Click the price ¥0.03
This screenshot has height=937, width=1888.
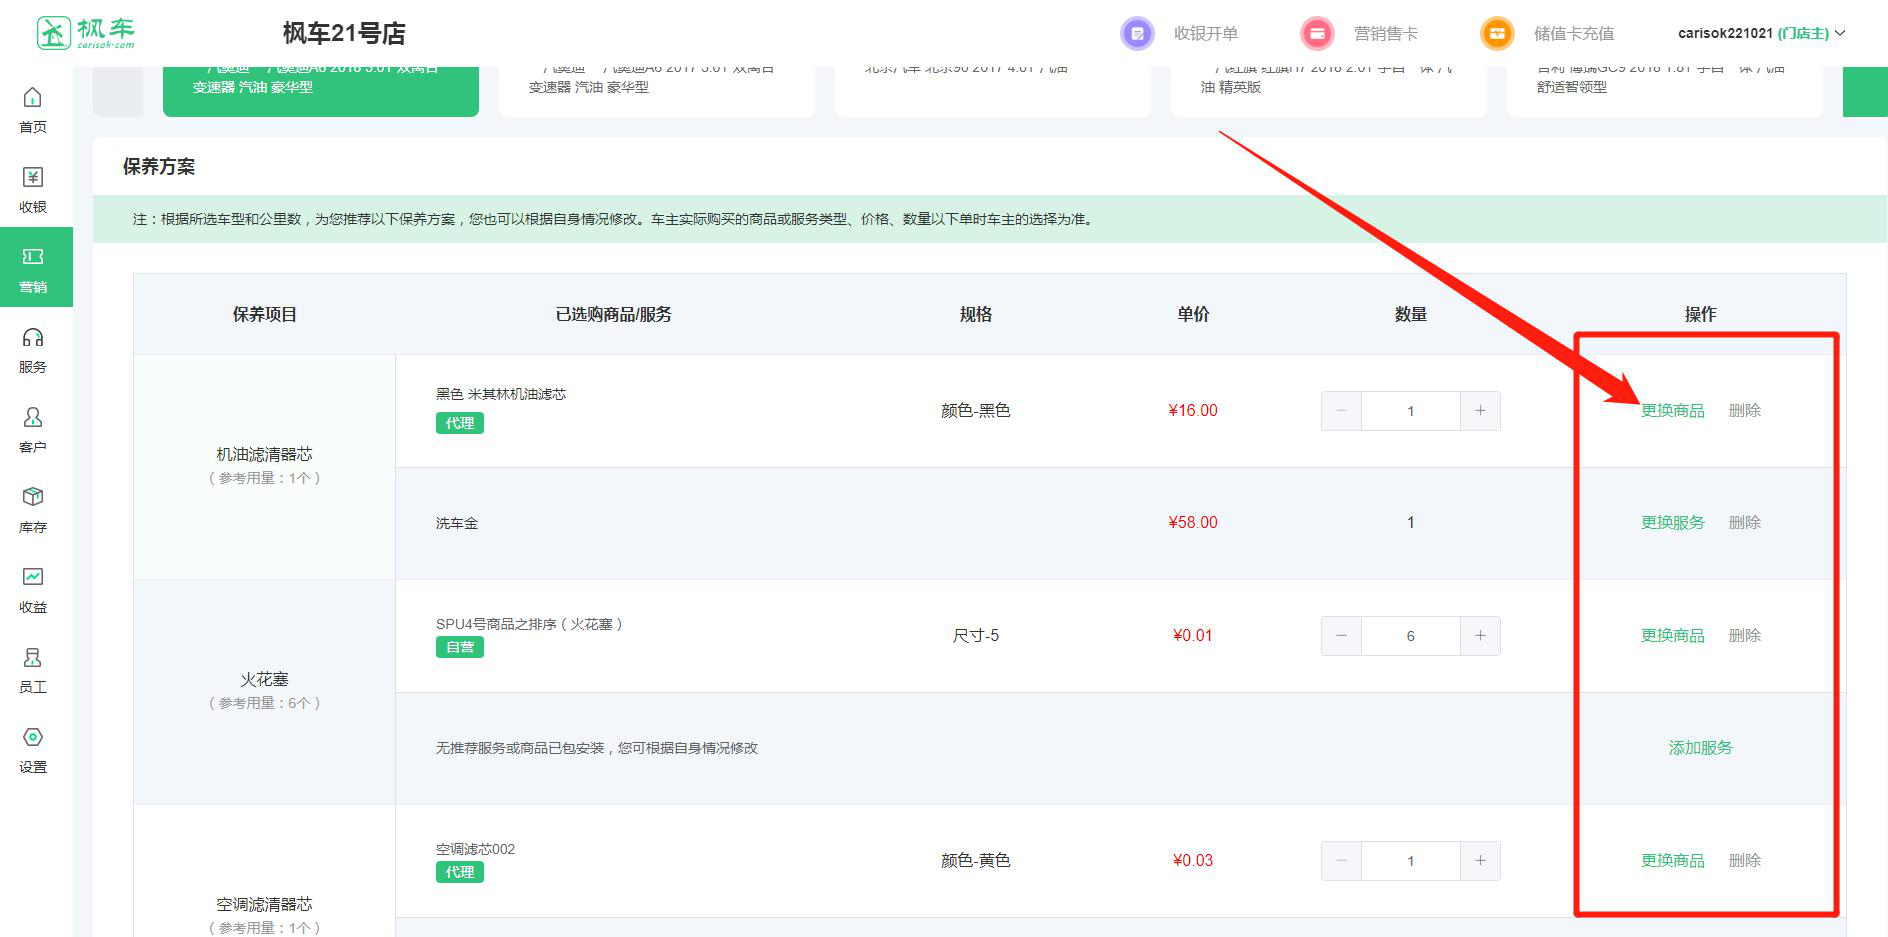(1193, 861)
